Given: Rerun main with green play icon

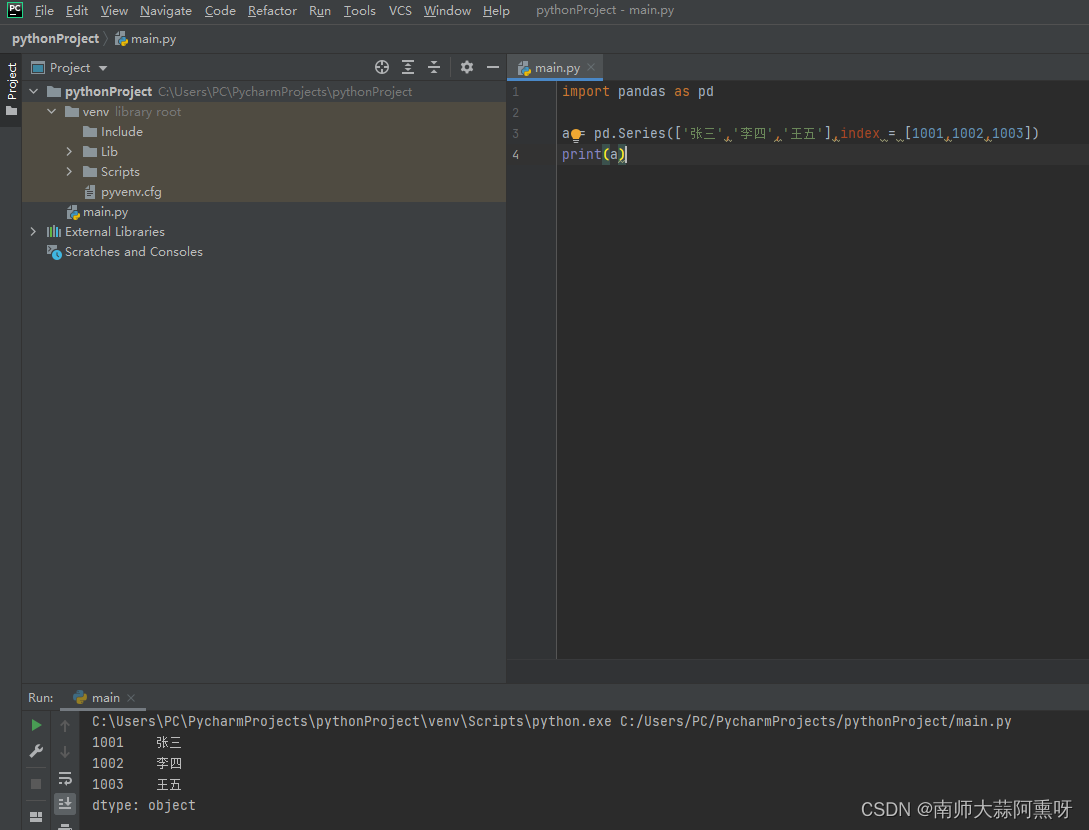Looking at the screenshot, I should [36, 725].
